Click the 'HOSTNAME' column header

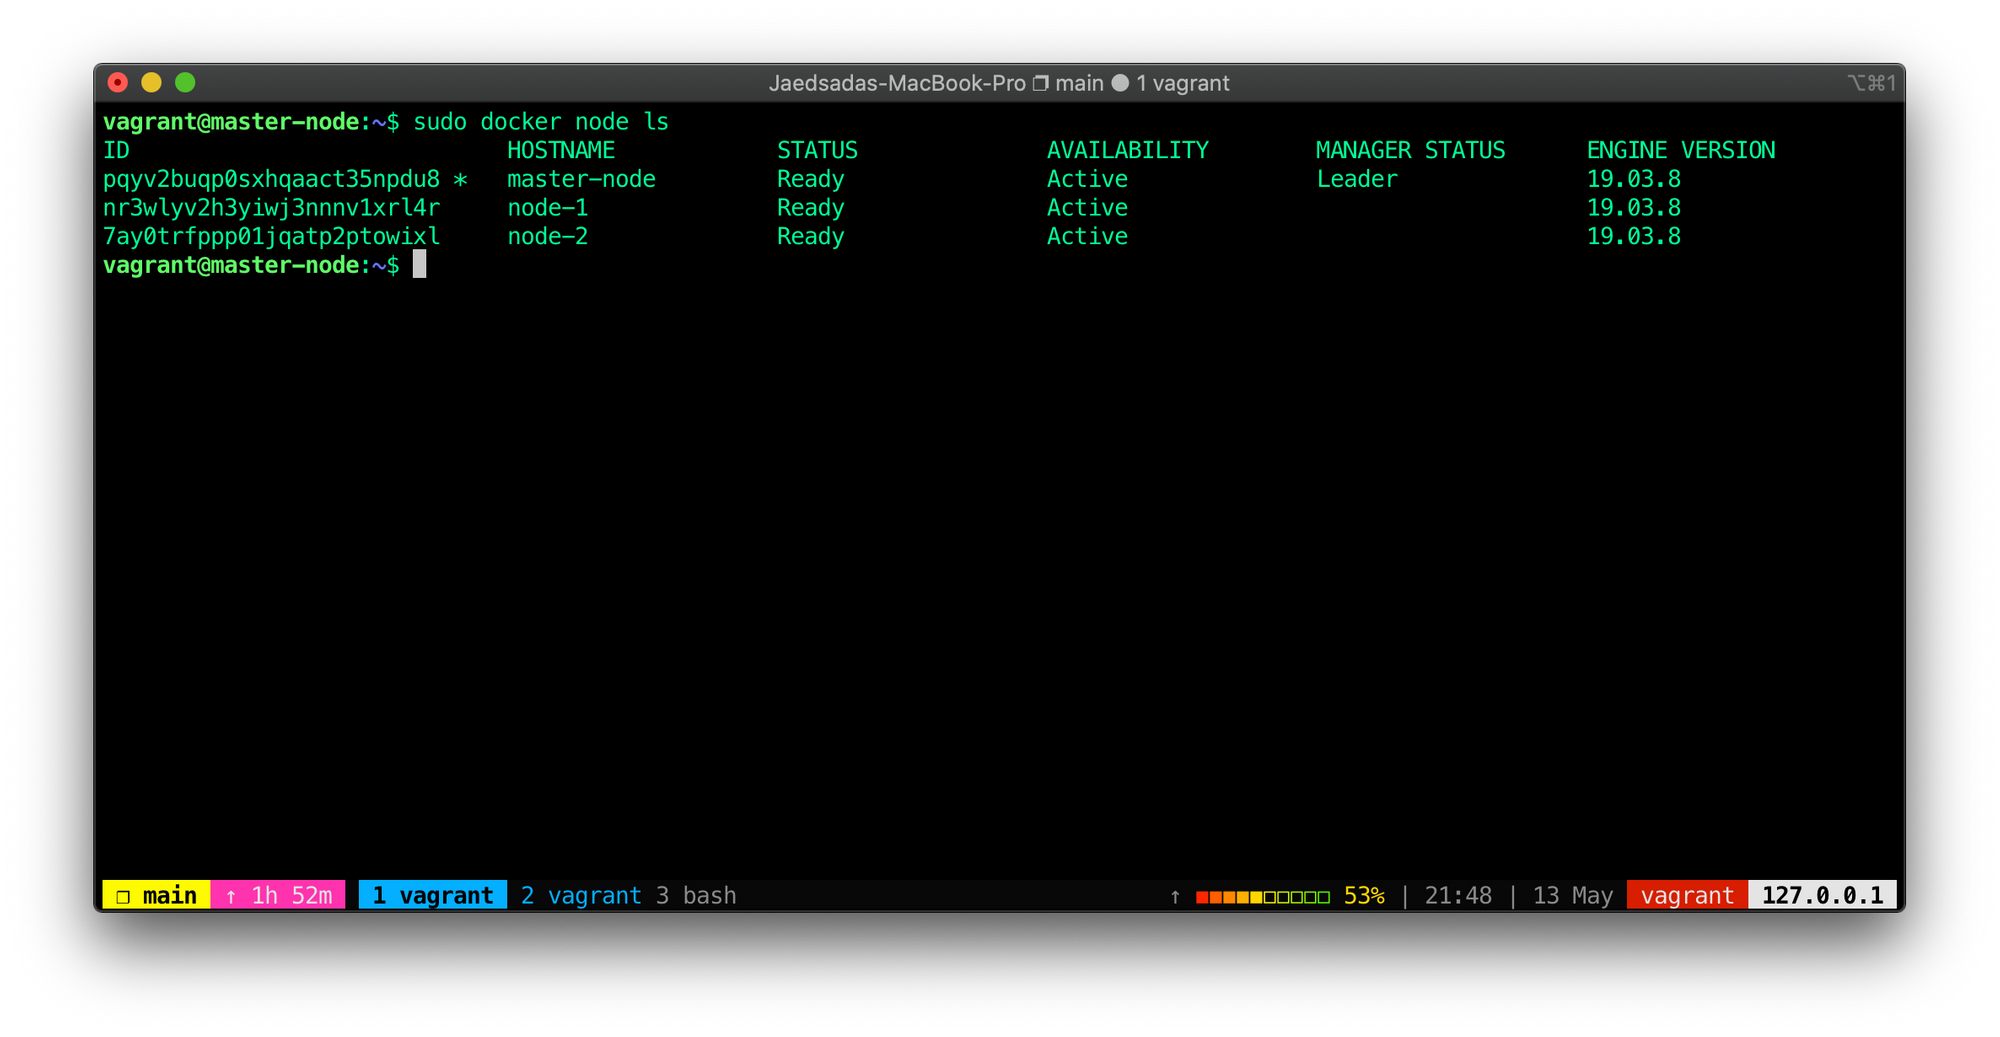(x=561, y=150)
